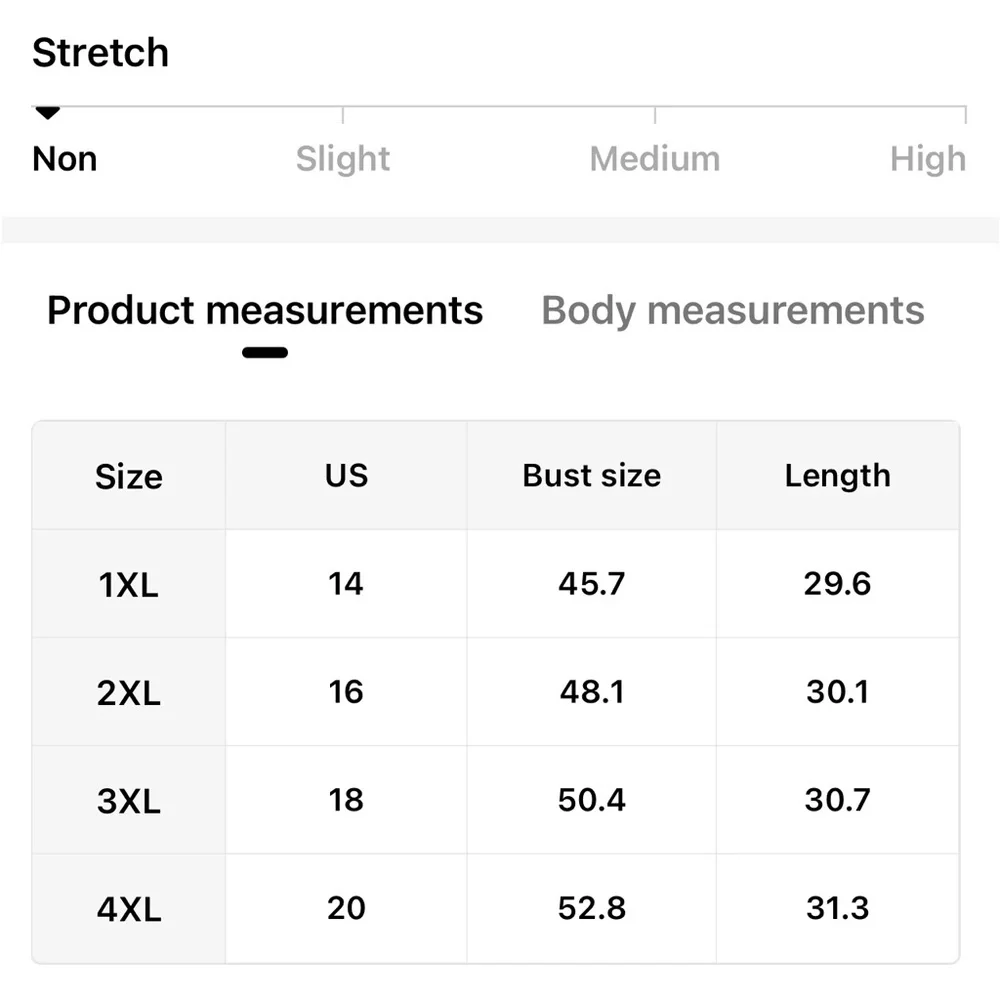This screenshot has height=1000, width=1000.
Task: Click the Size column header
Action: 128,477
